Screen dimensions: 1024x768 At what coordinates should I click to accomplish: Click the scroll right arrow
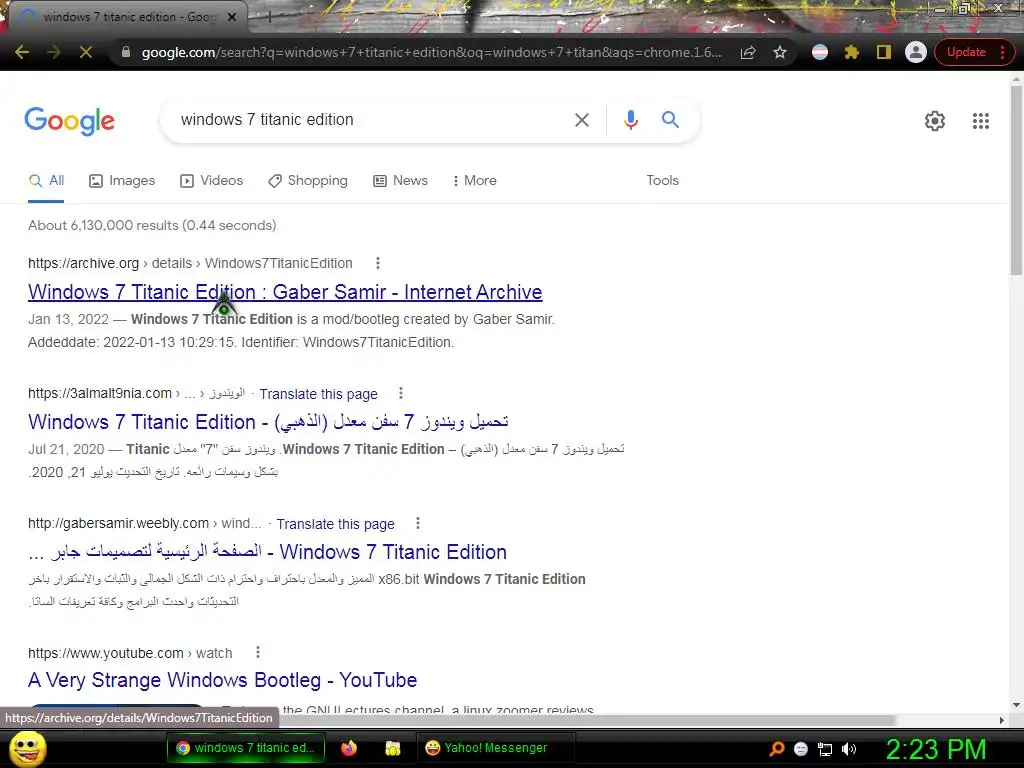pyautogui.click(x=1002, y=720)
